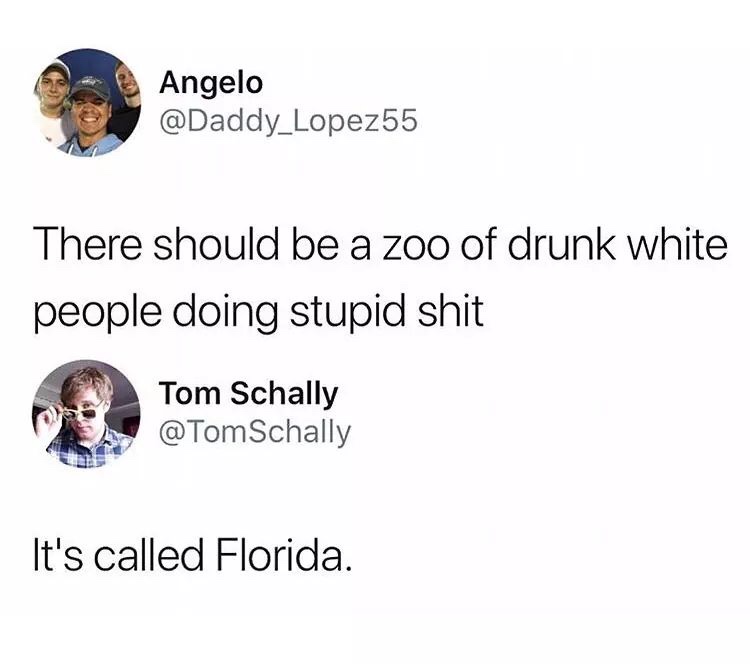This screenshot has height=664, width=750.
Task: Visit the @Daddy_Lopez55 handle
Action: click(x=288, y=121)
